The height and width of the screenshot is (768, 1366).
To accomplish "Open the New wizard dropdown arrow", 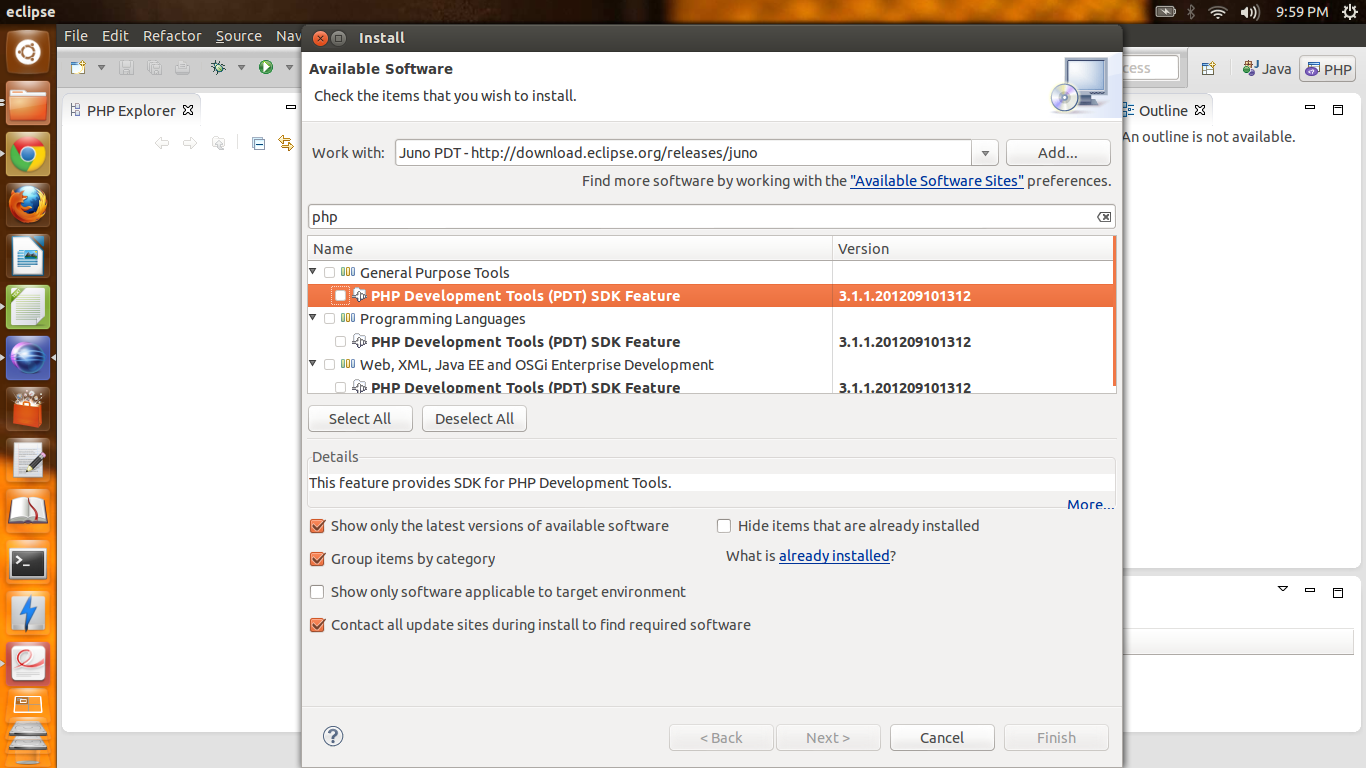I will (101, 68).
